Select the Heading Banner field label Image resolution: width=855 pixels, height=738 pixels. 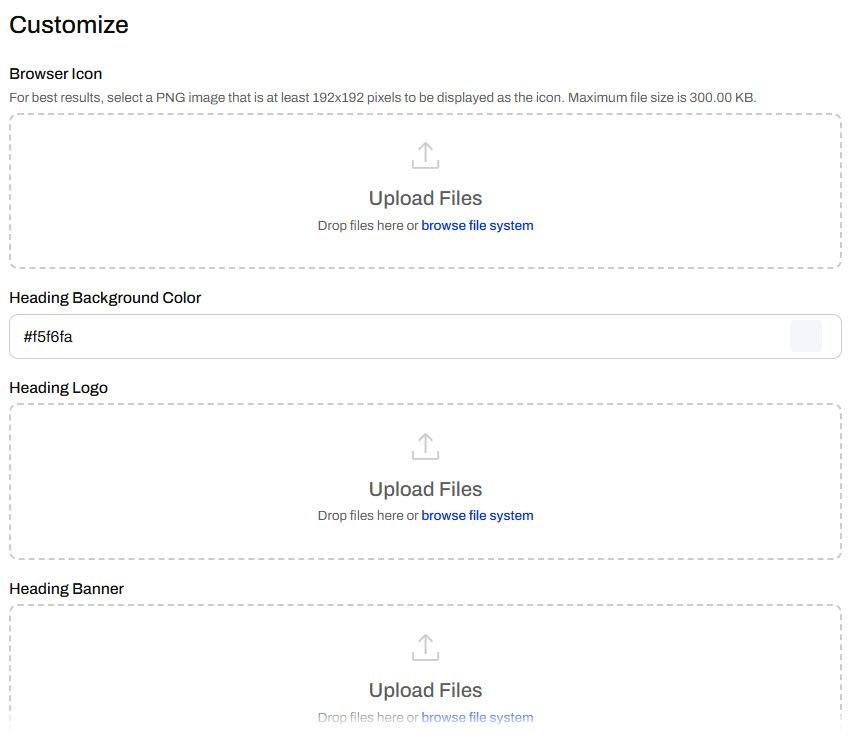pos(66,589)
